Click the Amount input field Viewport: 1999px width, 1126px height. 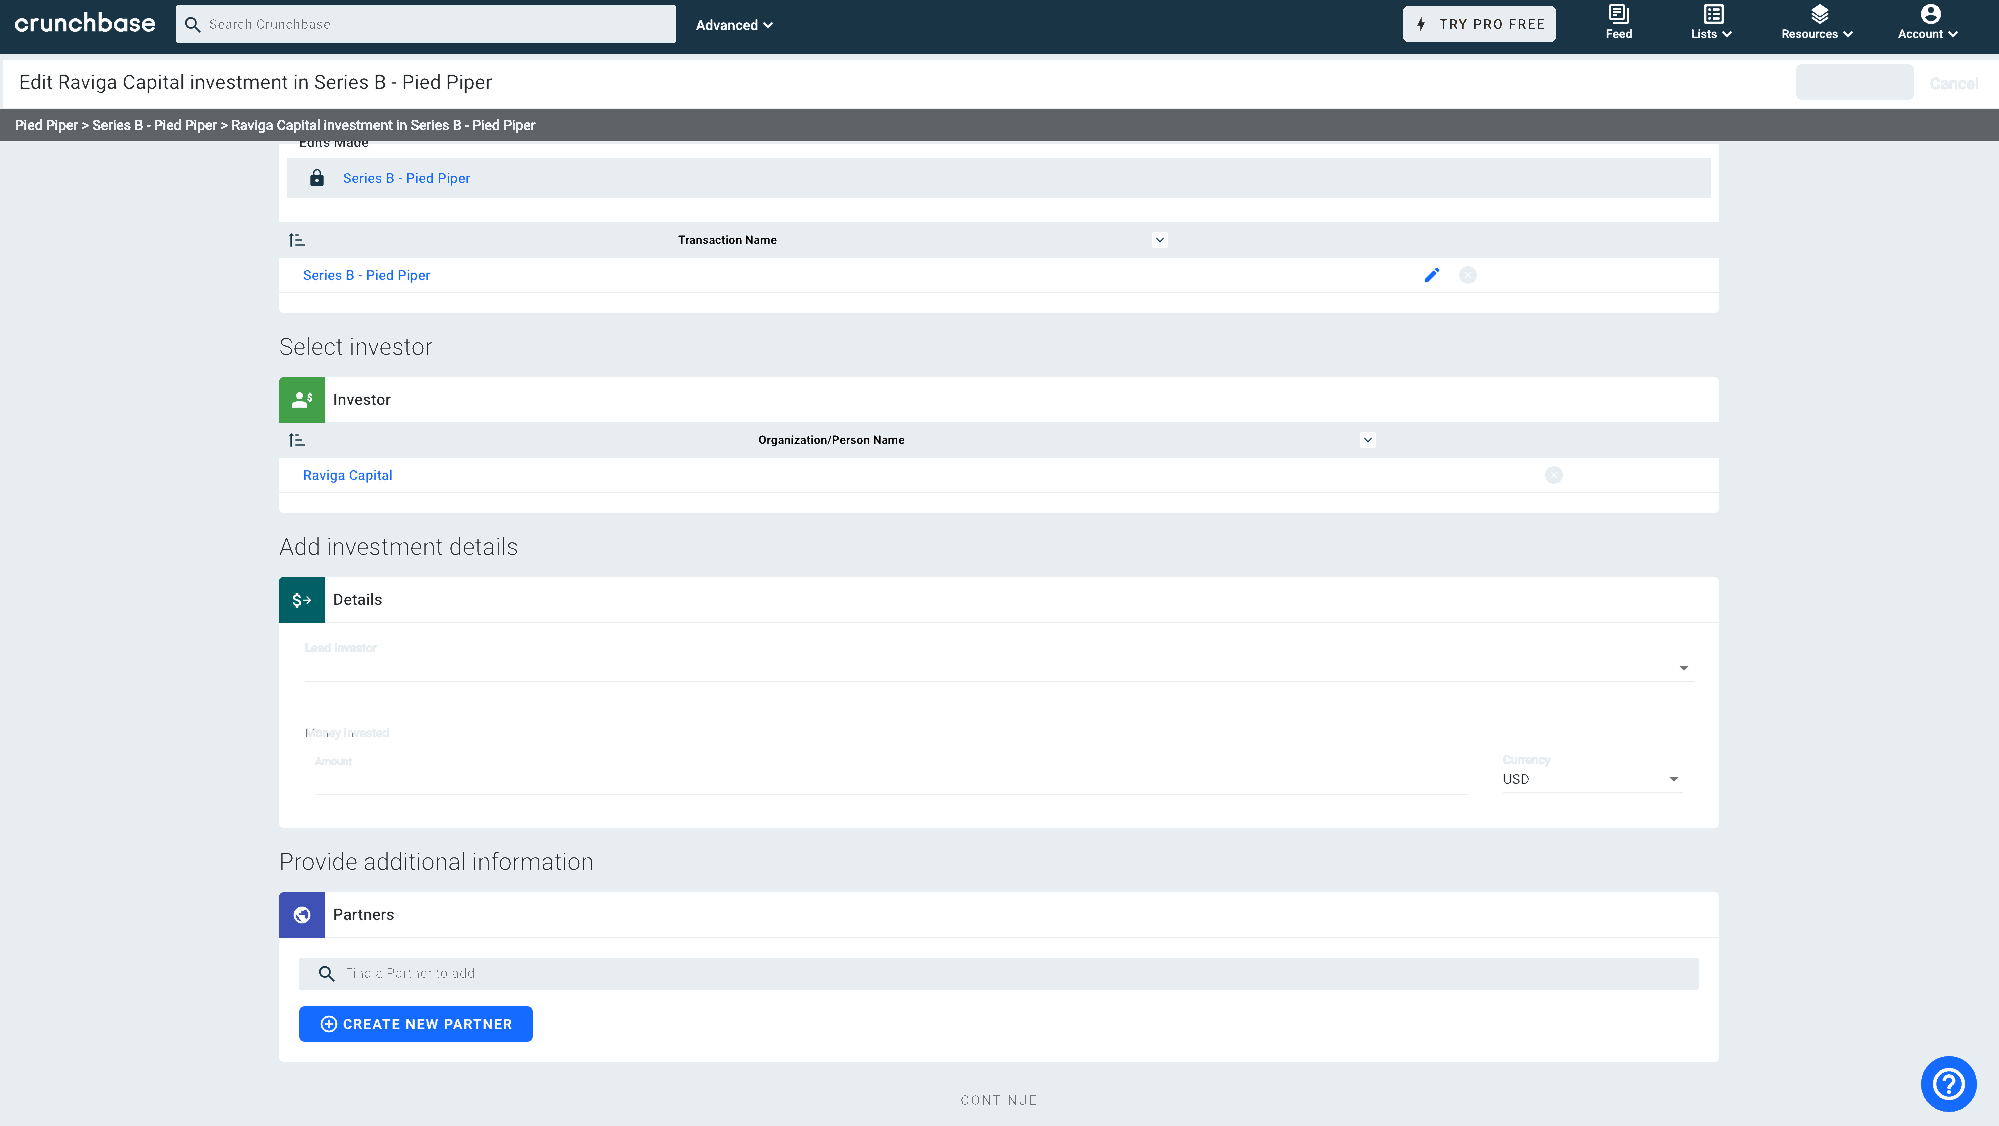[890, 779]
